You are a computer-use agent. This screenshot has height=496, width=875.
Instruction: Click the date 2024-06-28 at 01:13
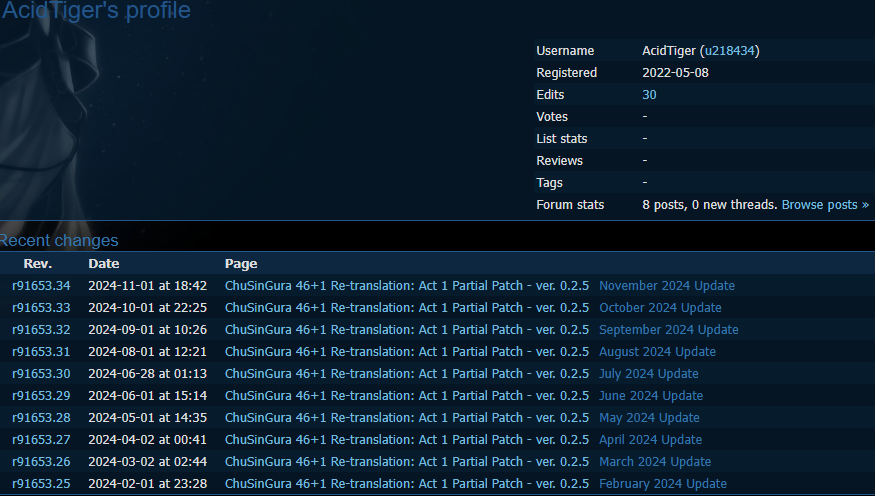click(147, 374)
